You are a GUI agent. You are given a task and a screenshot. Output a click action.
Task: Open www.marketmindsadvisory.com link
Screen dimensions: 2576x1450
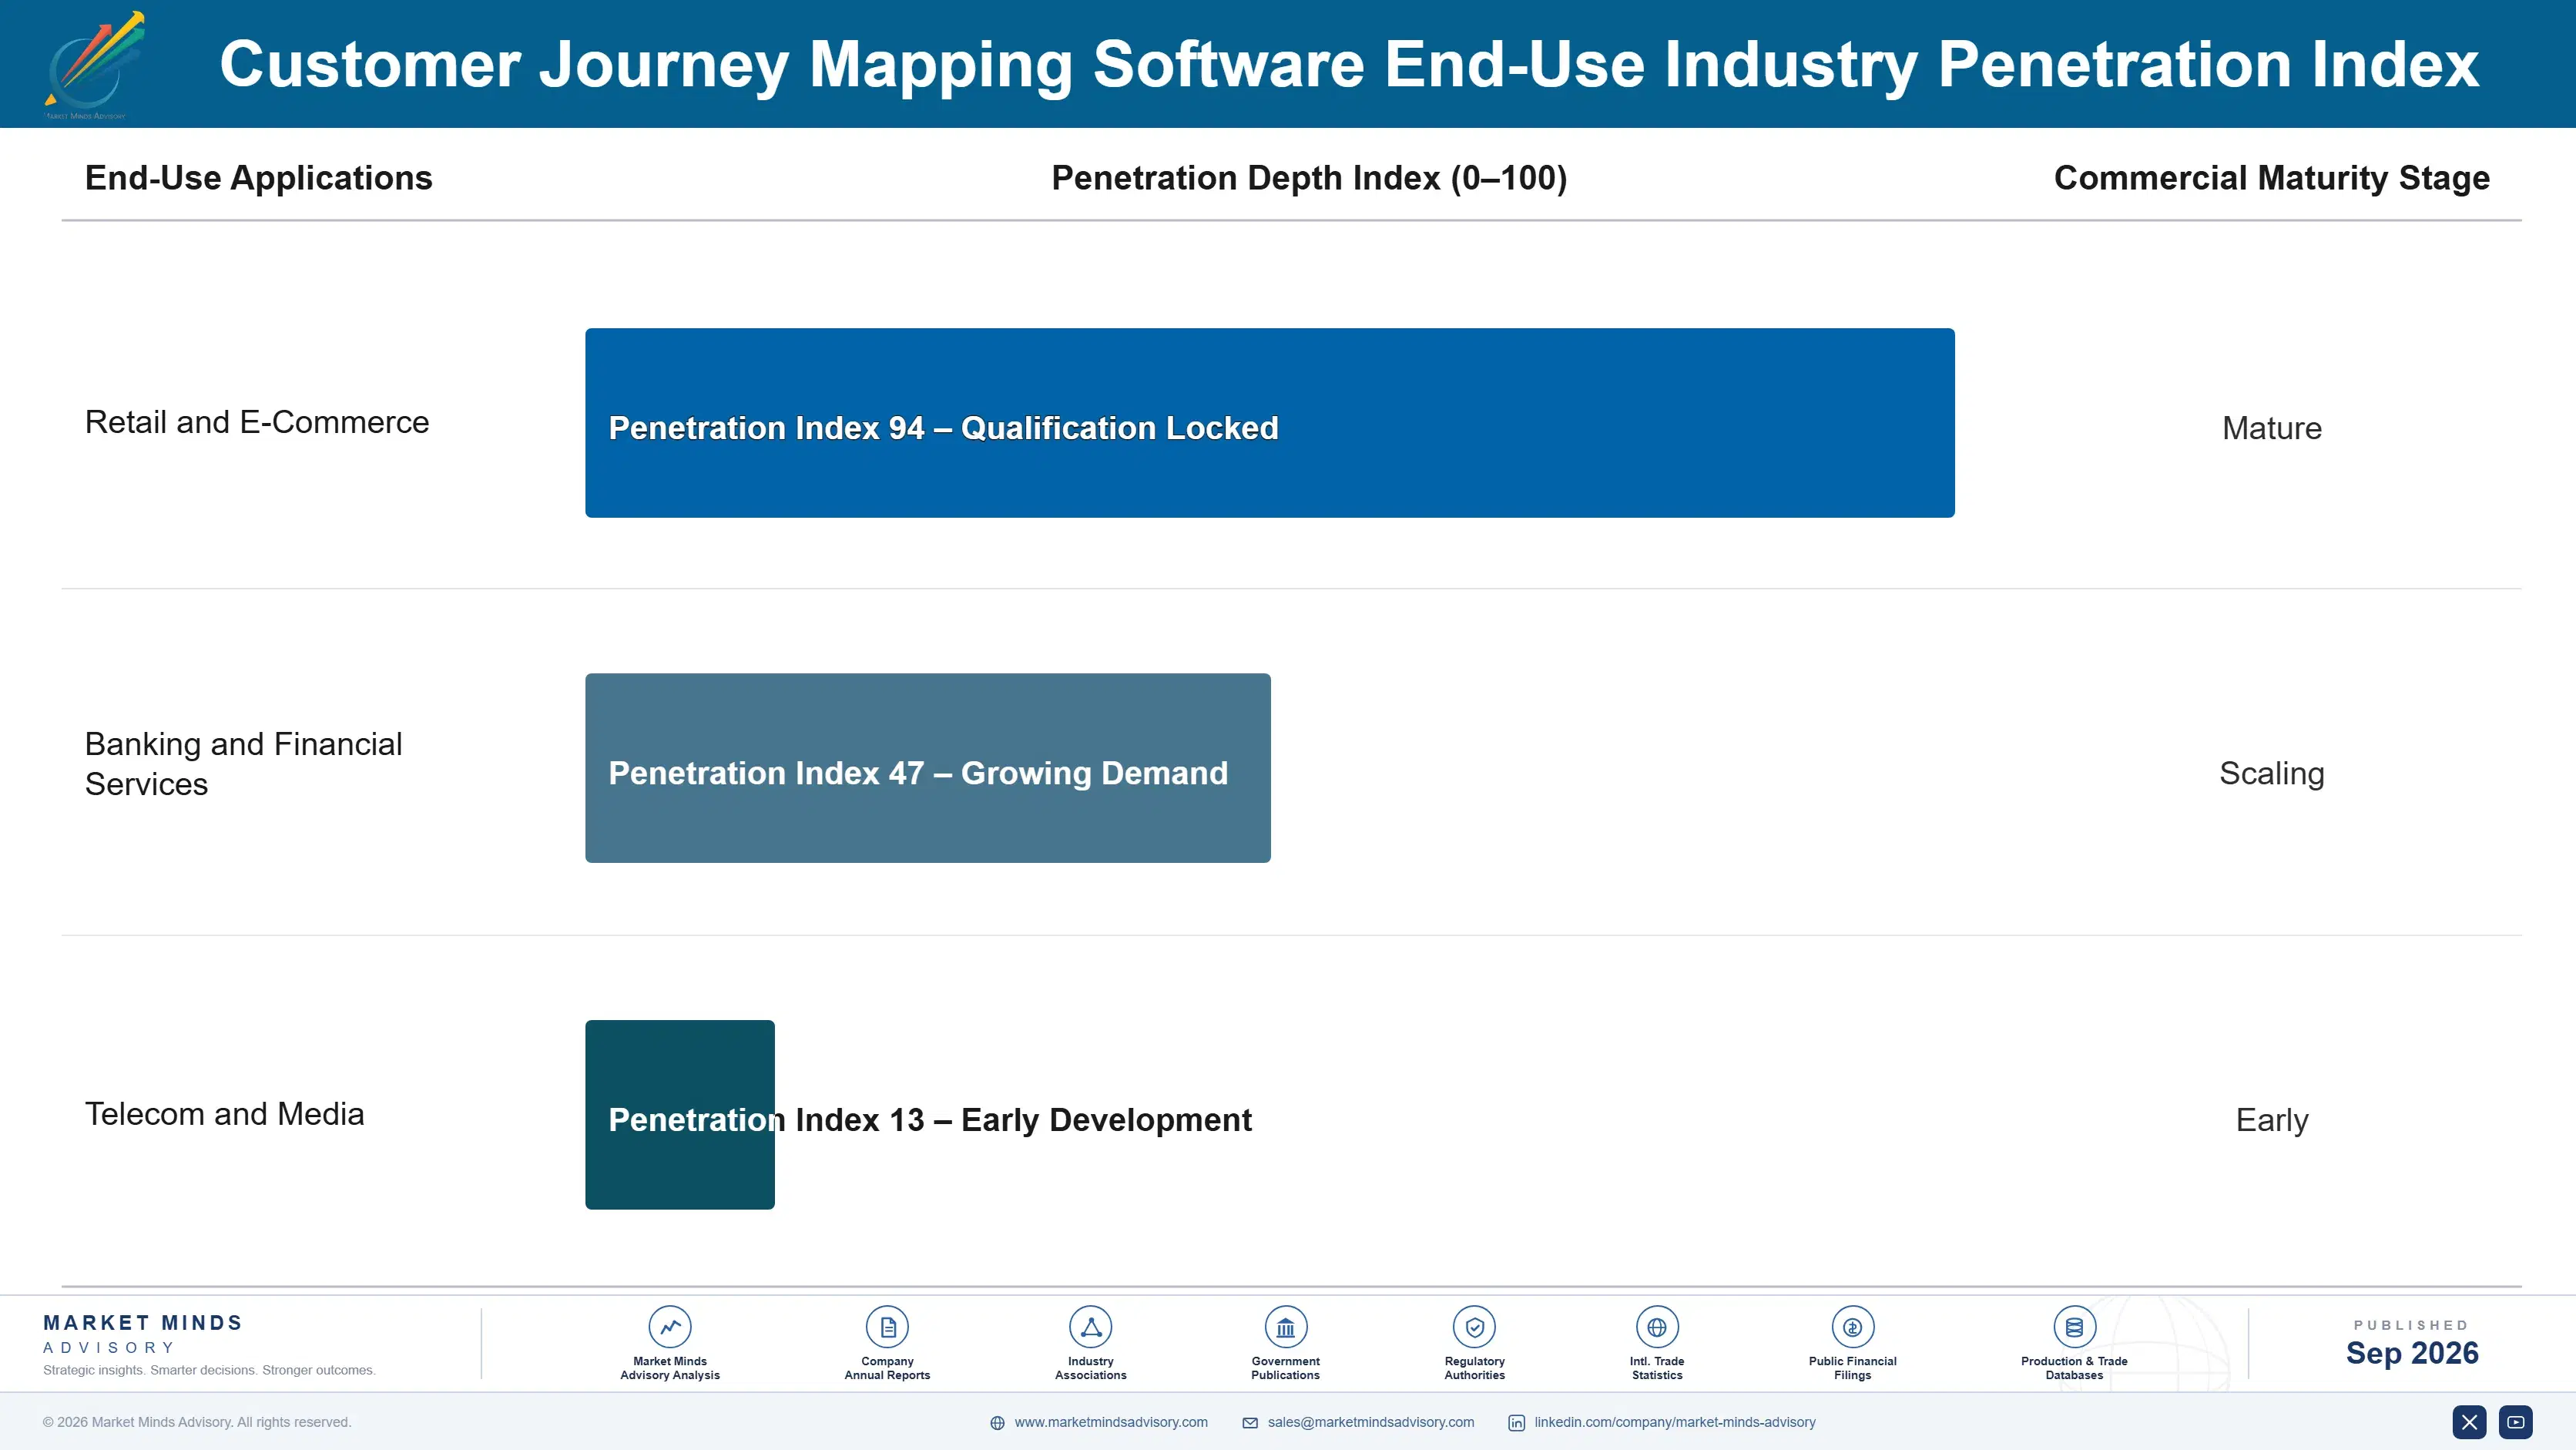click(x=1111, y=1422)
